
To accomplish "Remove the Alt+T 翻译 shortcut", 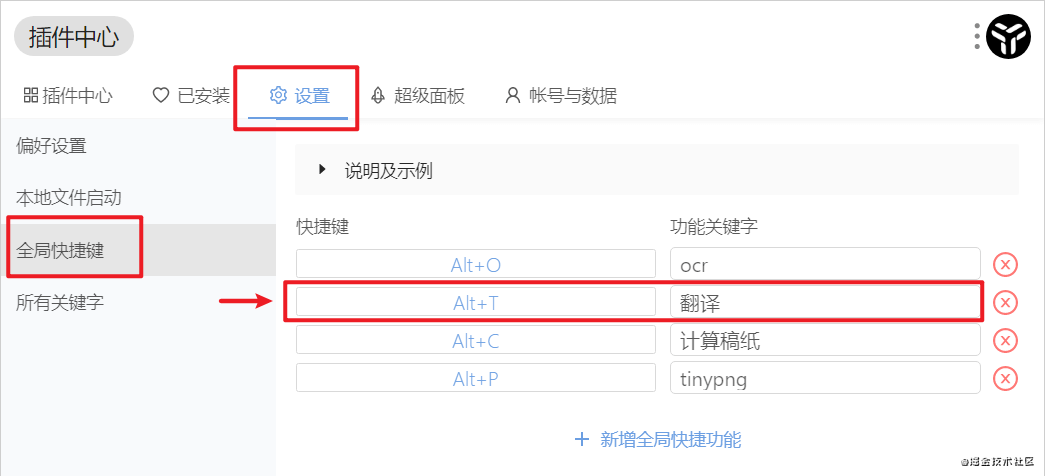I will pos(1005,303).
